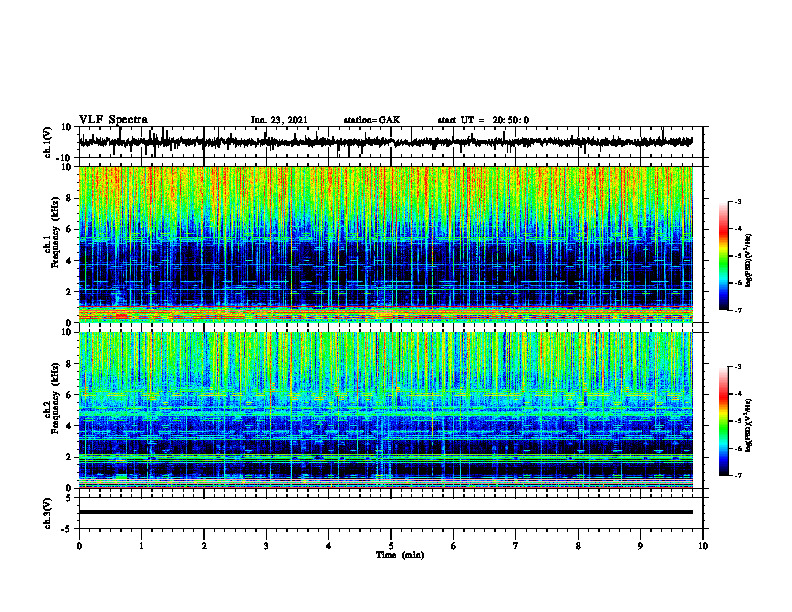The width and height of the screenshot is (792, 612).
Task: Click the color scale bar beside ch.2 spectrogram
Action: coord(724,421)
